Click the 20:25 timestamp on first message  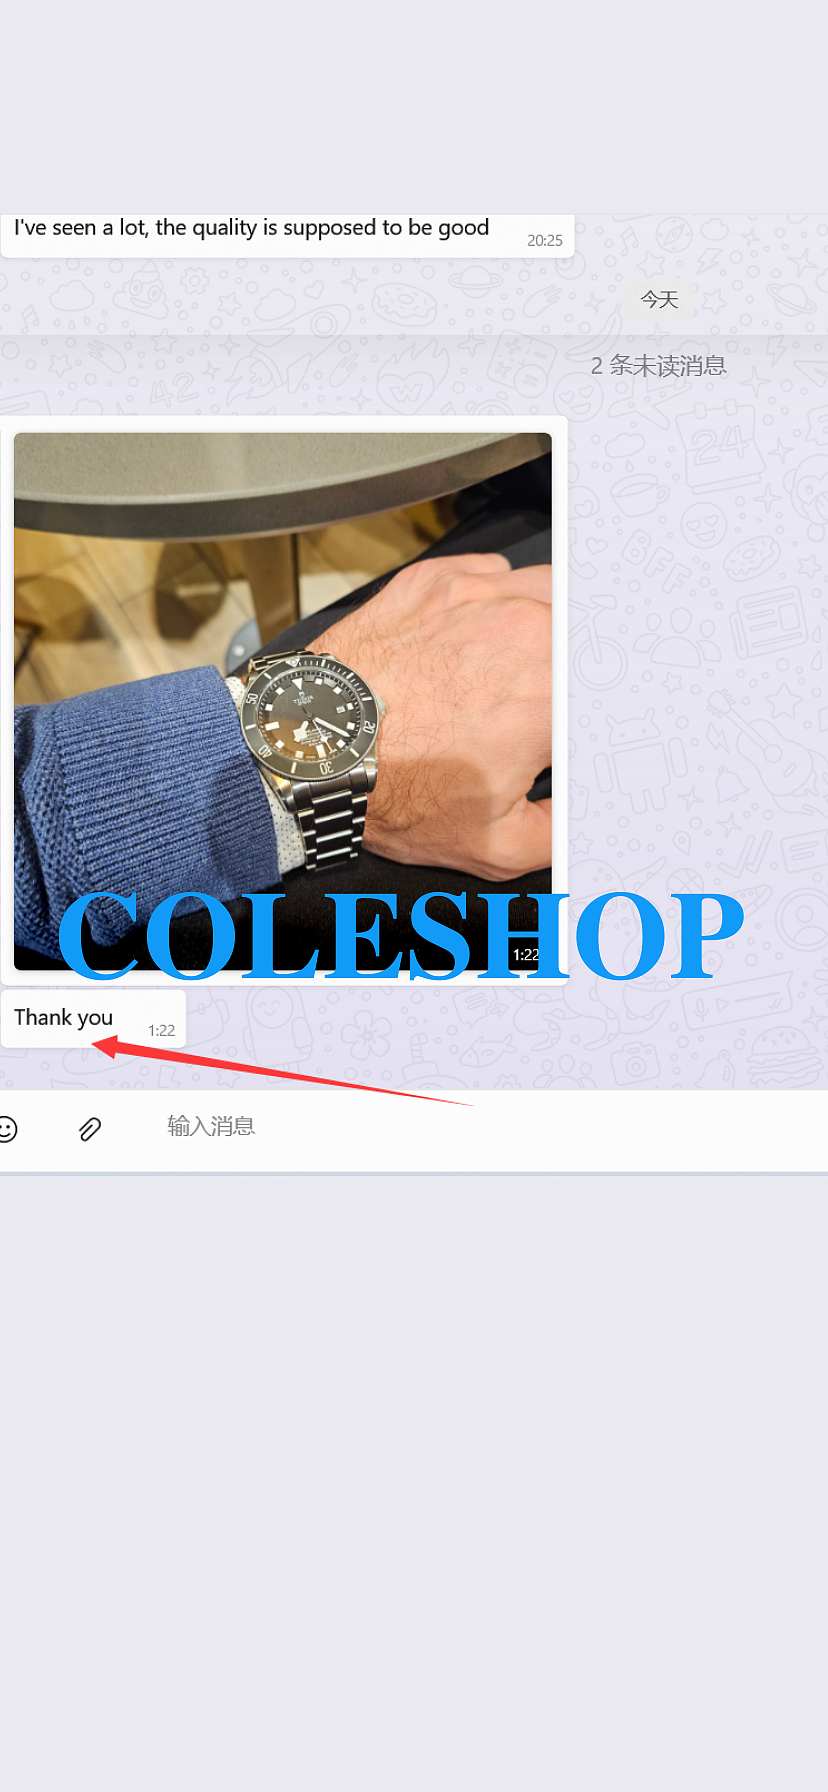tap(545, 241)
